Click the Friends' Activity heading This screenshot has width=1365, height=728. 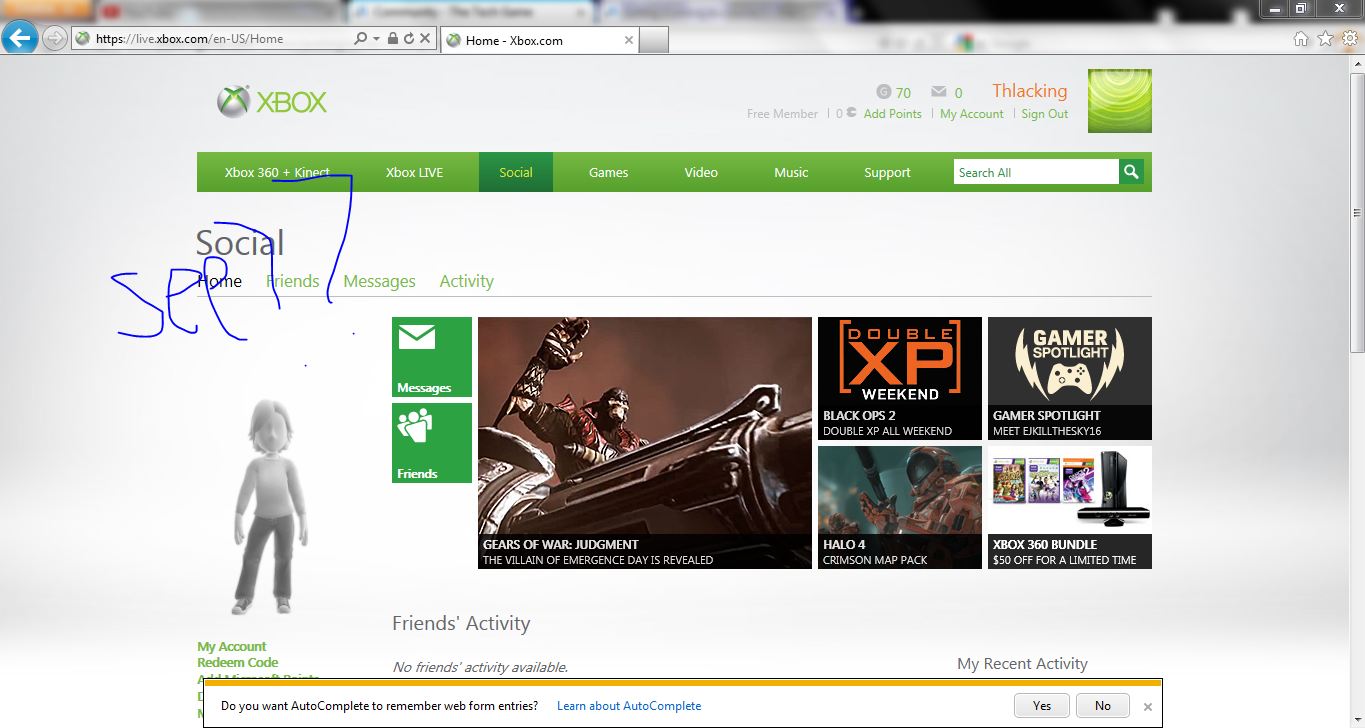(461, 623)
